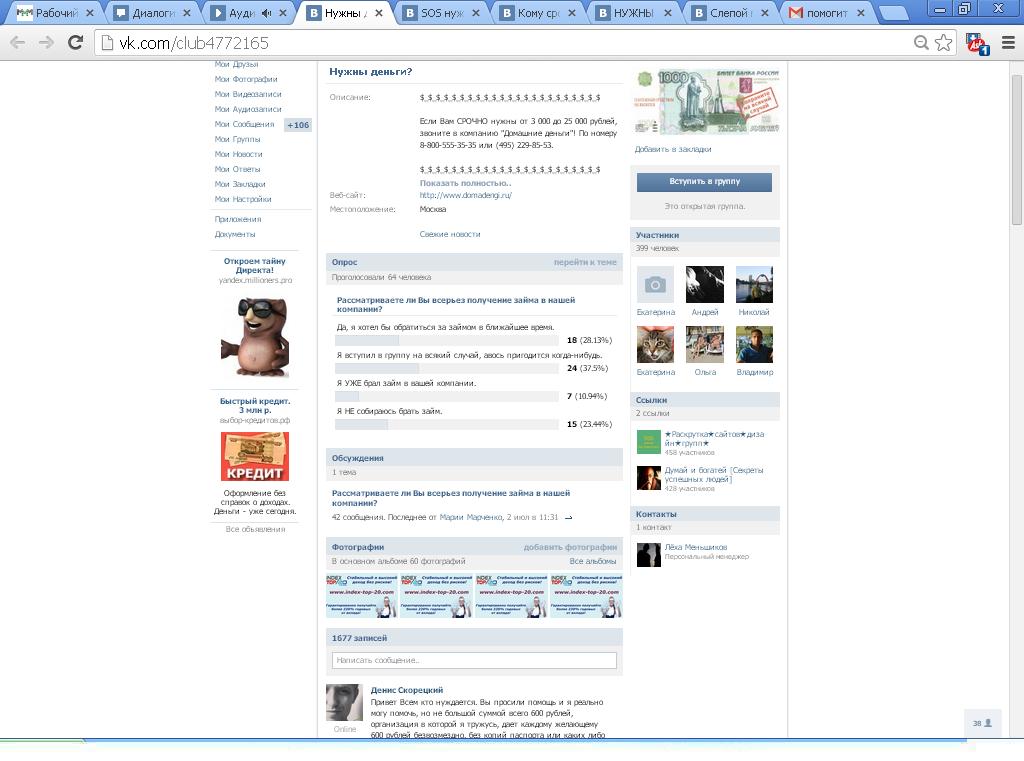The image size is (1024, 761).
Task: Mute the audio tab speaker icon
Action: click(266, 12)
